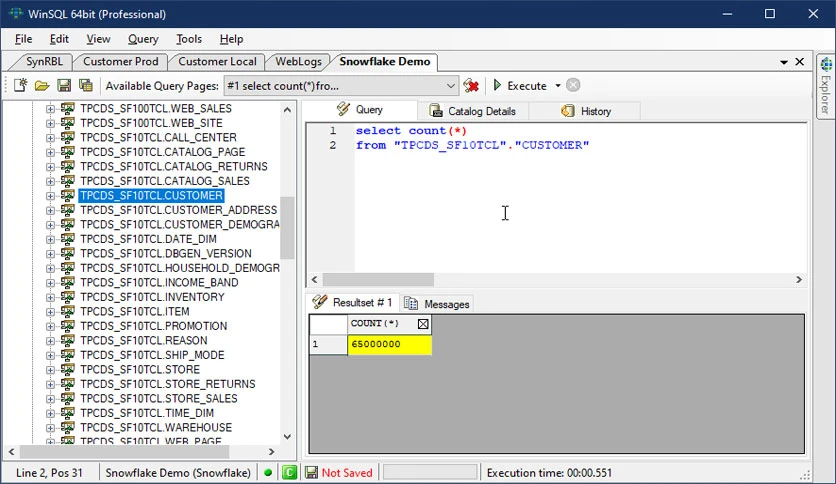Open the Edit menu
The width and height of the screenshot is (836, 484).
(59, 39)
